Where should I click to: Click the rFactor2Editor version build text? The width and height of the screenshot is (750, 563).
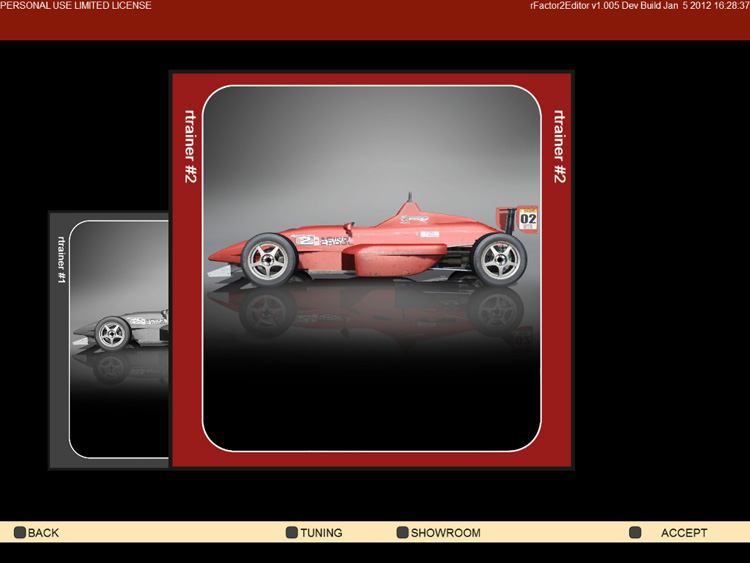point(639,6)
